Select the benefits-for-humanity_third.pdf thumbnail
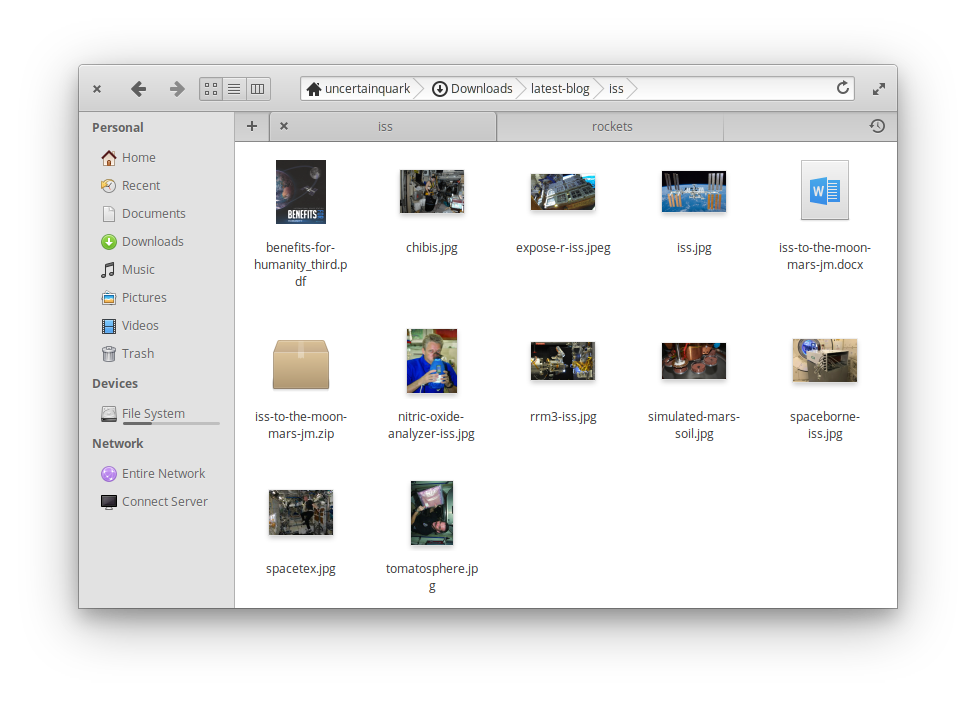 [301, 192]
